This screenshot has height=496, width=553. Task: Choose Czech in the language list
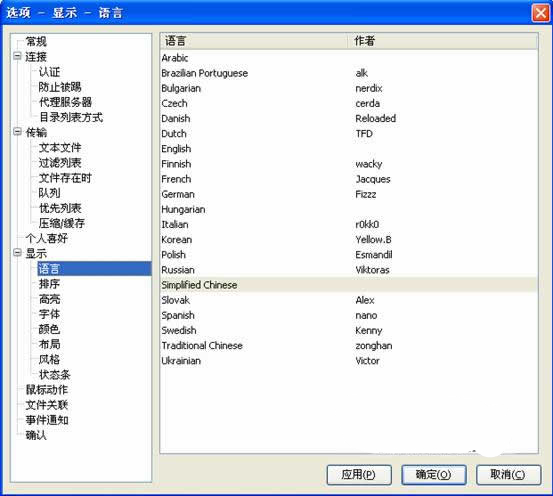click(x=174, y=103)
